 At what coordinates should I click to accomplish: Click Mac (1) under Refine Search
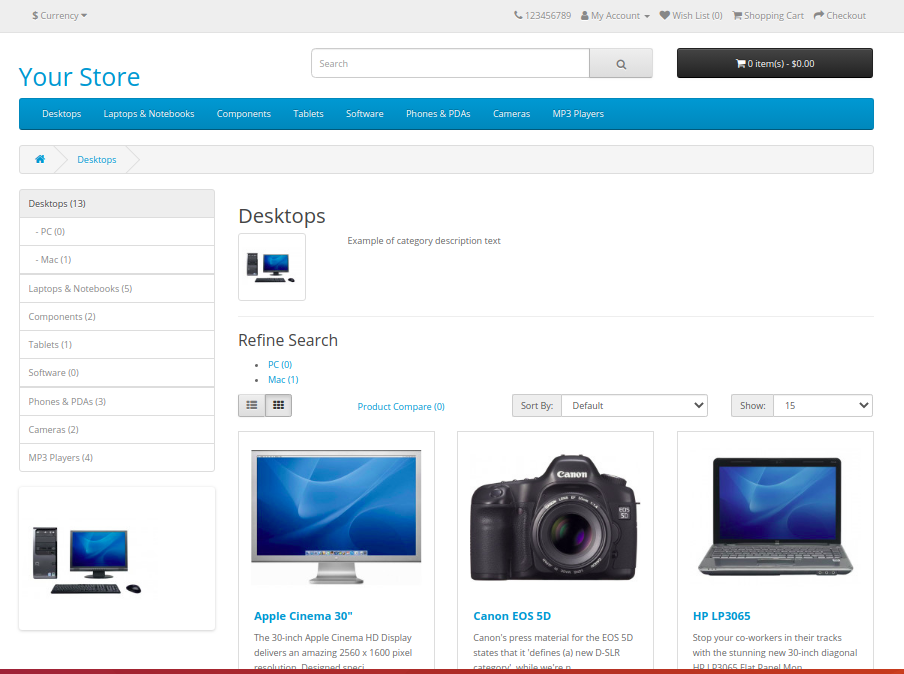283,379
